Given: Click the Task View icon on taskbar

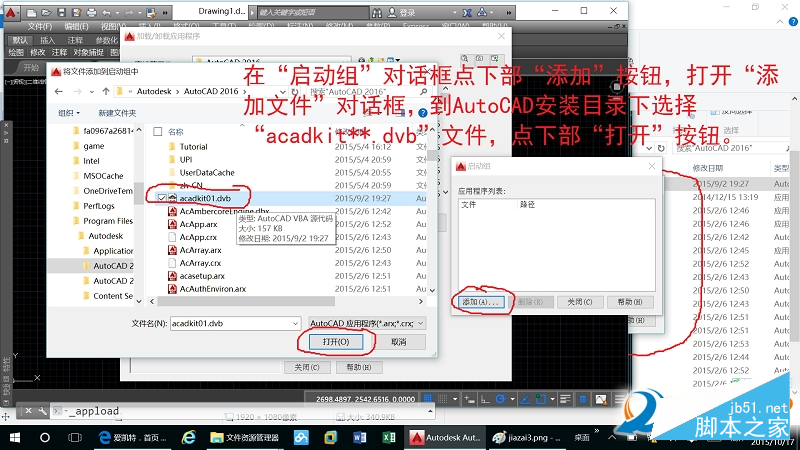Looking at the screenshot, I should click(x=75, y=437).
